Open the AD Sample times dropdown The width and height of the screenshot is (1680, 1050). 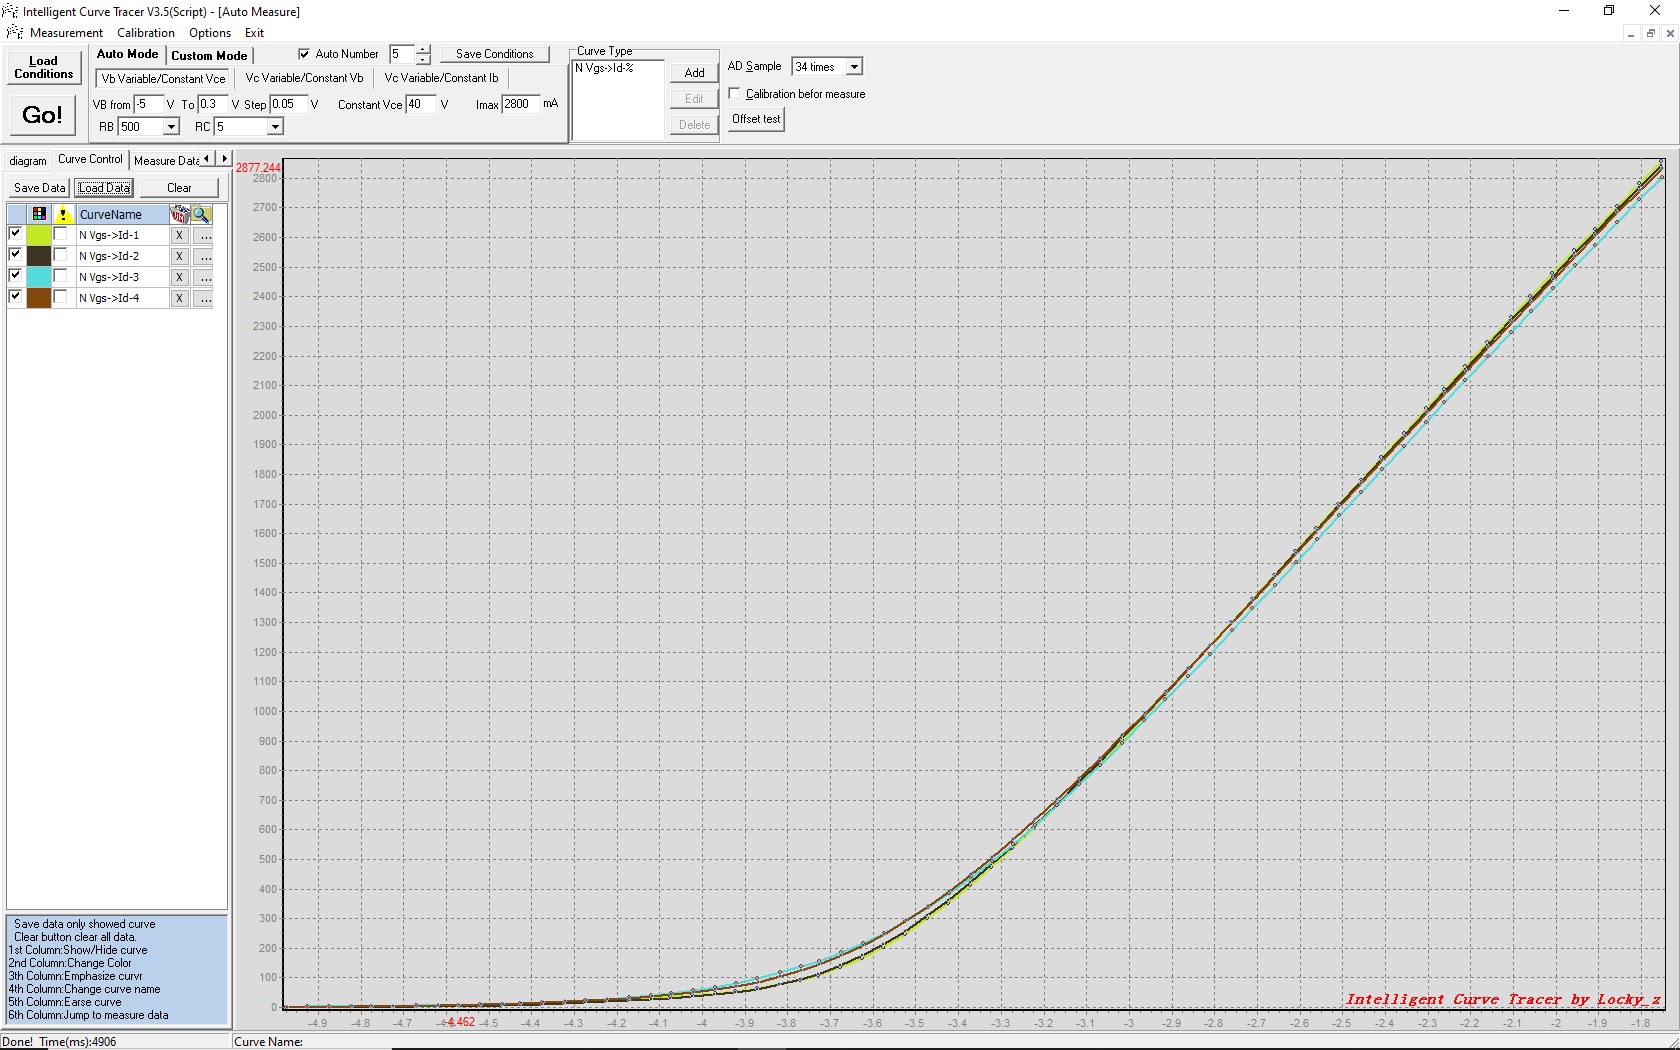(854, 67)
